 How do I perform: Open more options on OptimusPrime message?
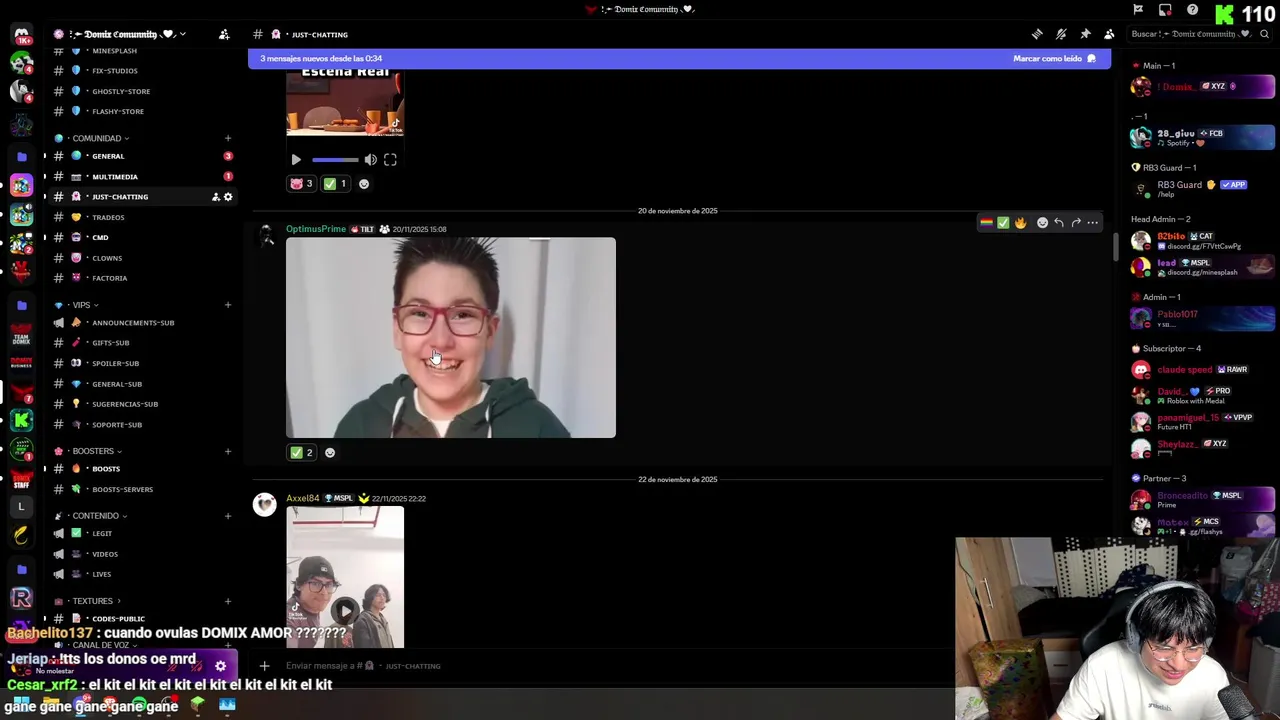point(1093,223)
